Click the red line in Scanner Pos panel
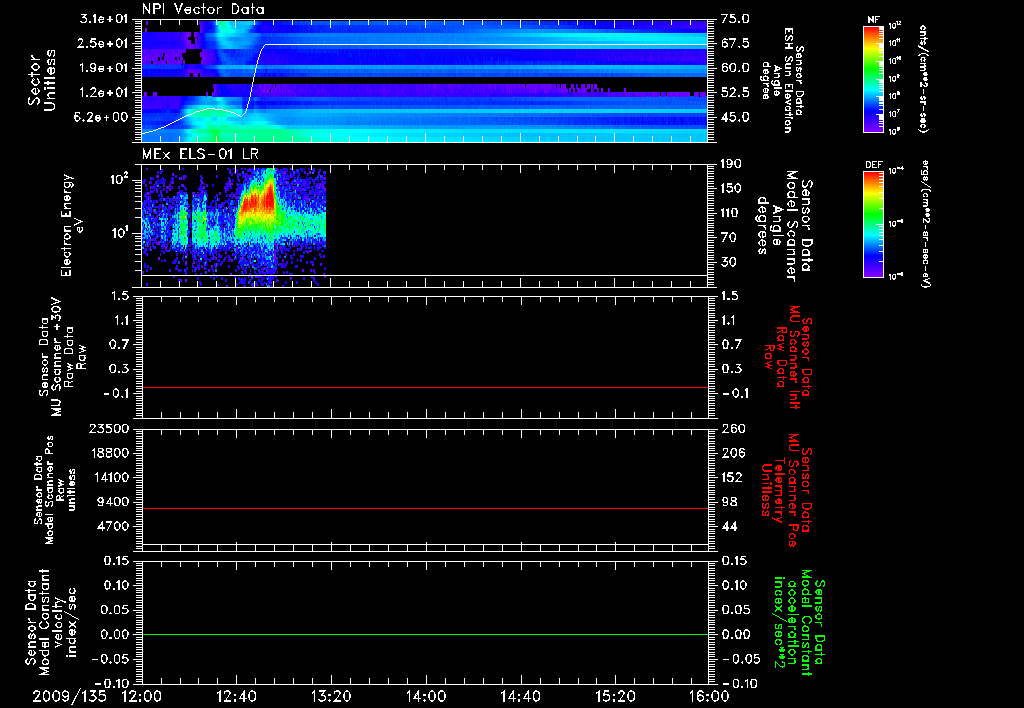 click(x=425, y=508)
